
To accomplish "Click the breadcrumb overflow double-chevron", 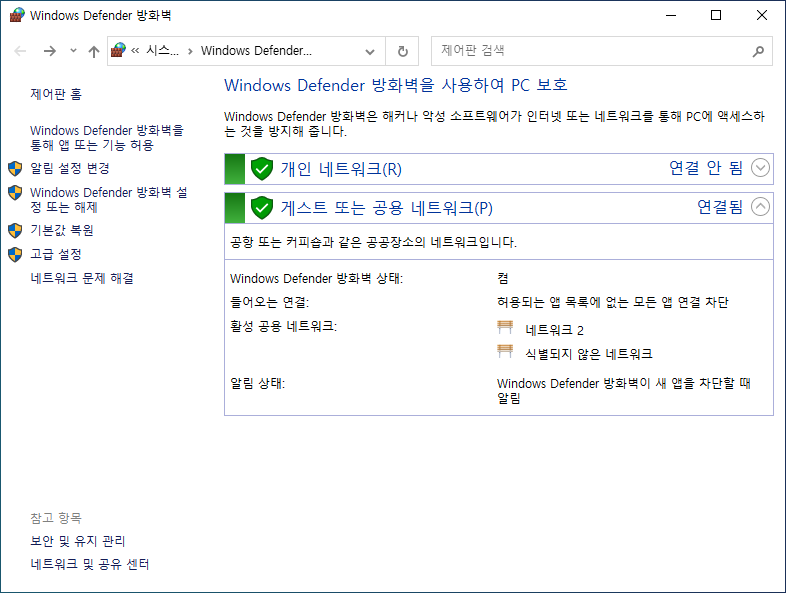I will 135,51.
